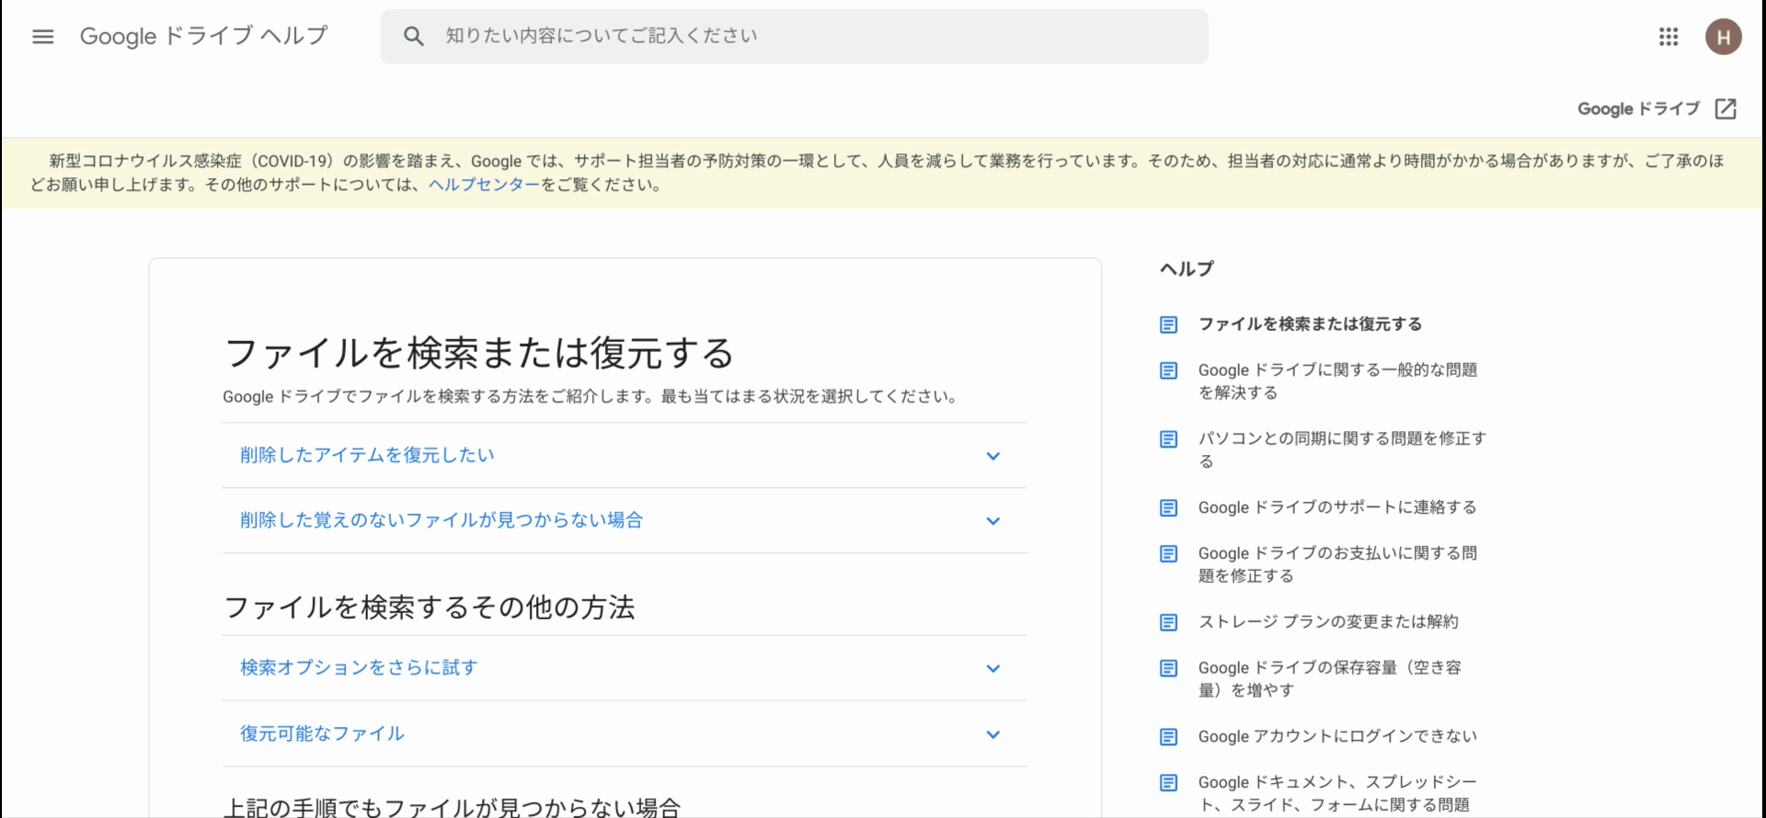Viewport: 1766px width, 818px height.
Task: Click the Google ドライブ ヘルプ title
Action: [204, 36]
